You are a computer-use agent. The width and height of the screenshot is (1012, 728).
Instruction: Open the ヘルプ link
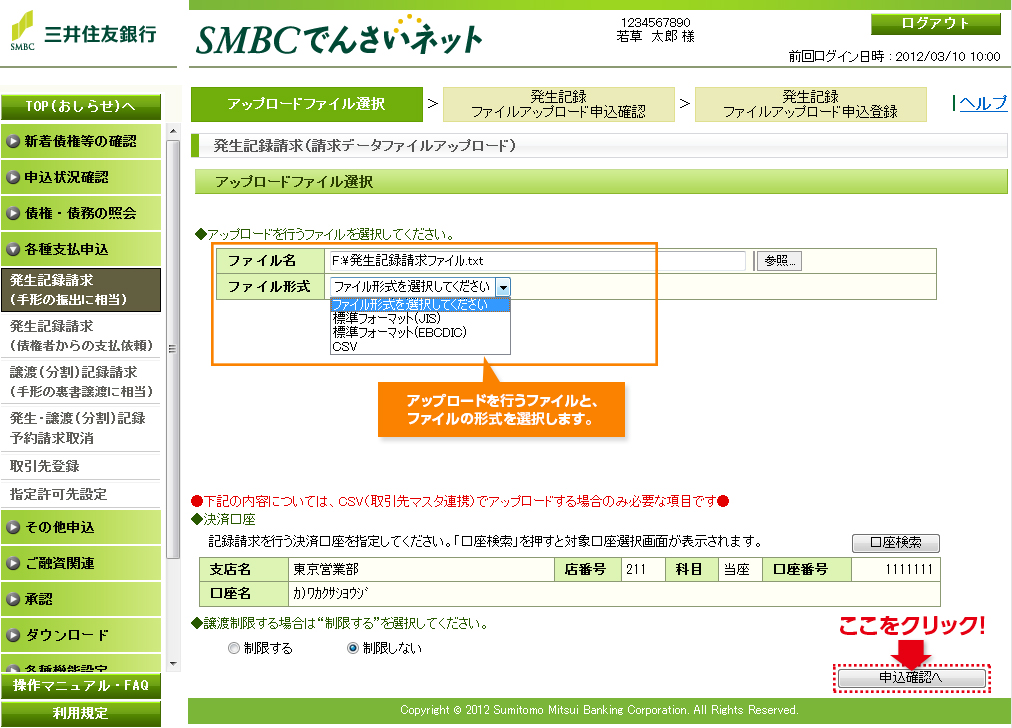point(982,103)
